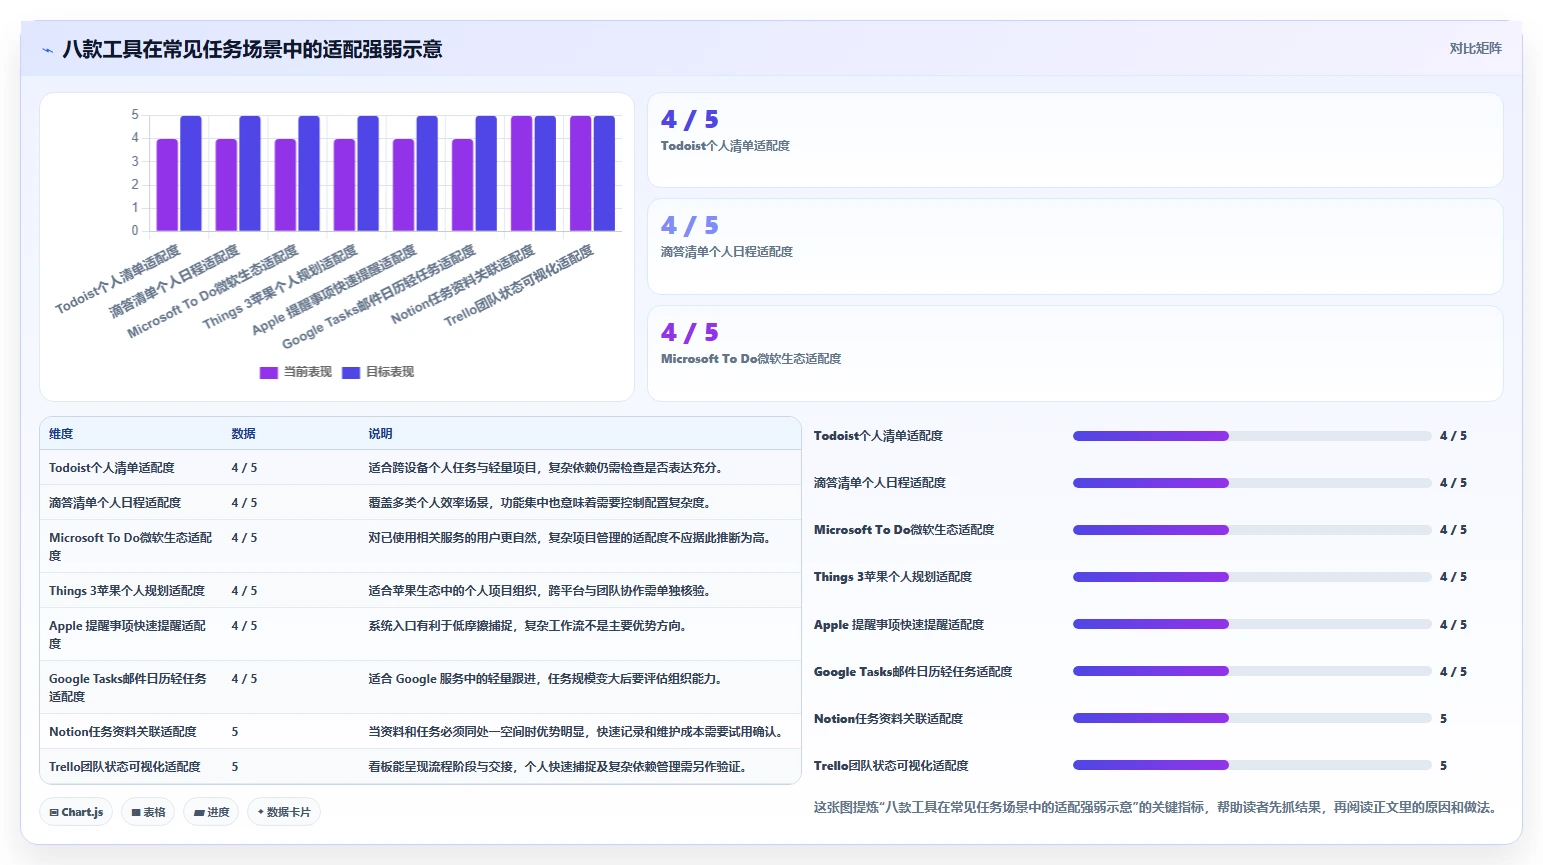Image resolution: width=1543 pixels, height=865 pixels.
Task: Click the description starting 覆盖多类个人效率场景
Action: pos(539,503)
